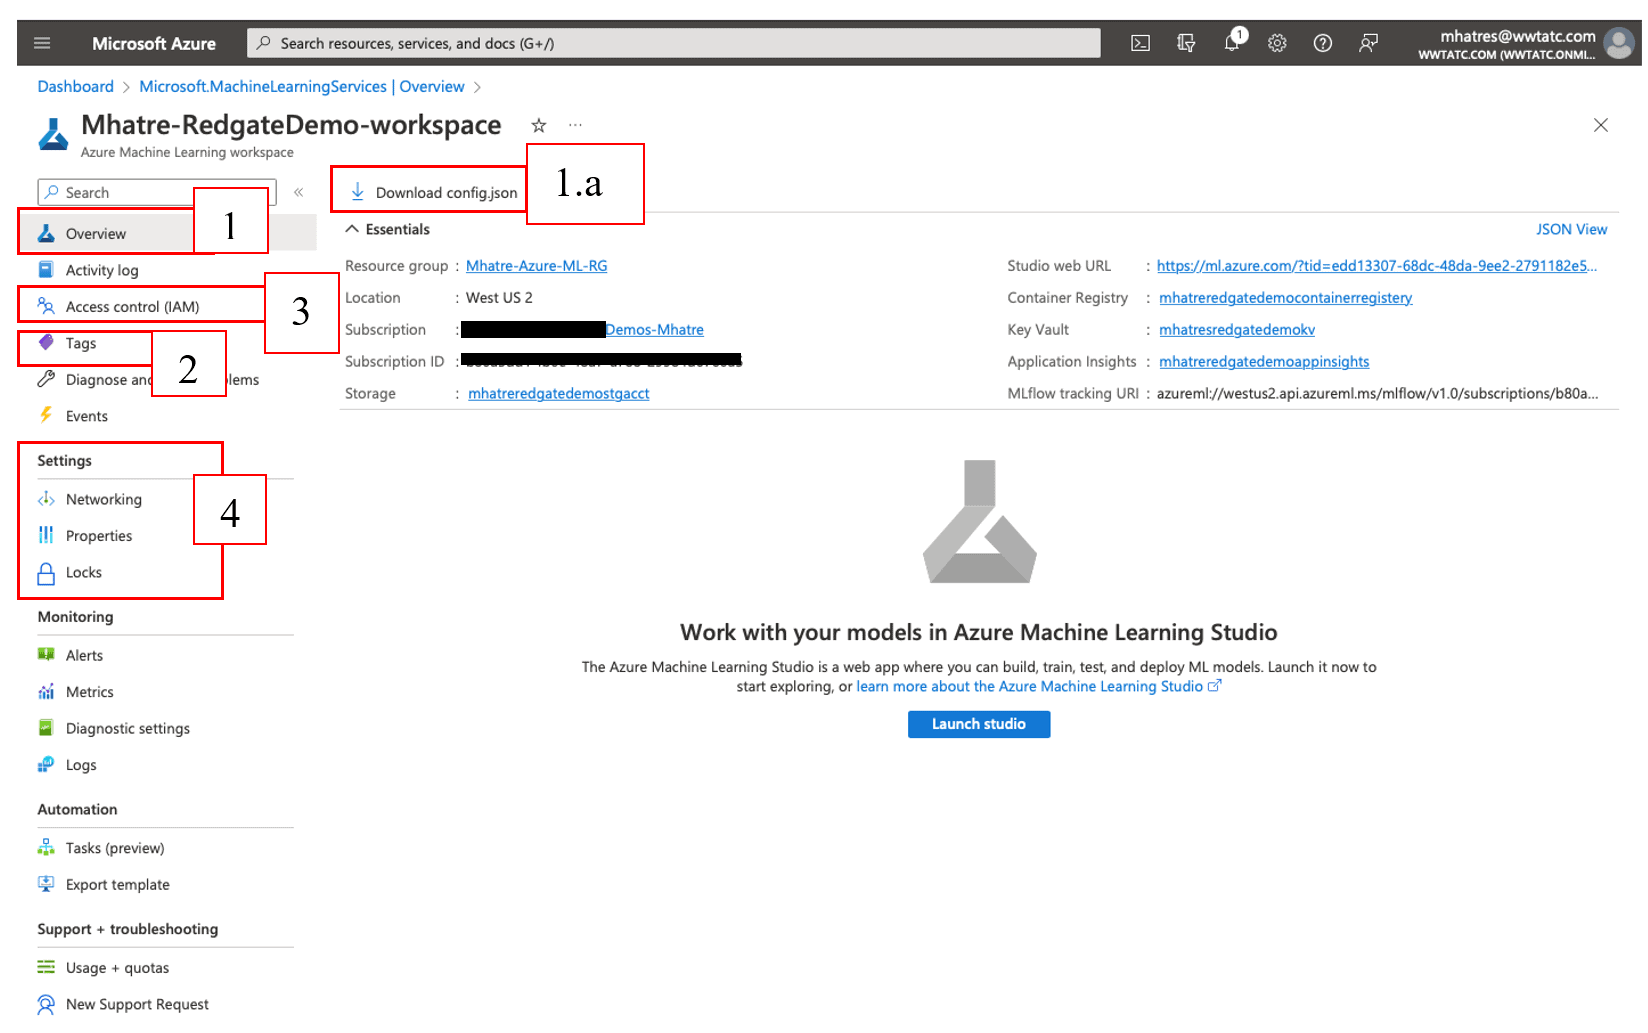Collapse the Essentials section
Screen dimensions: 1648x1033
coord(352,229)
